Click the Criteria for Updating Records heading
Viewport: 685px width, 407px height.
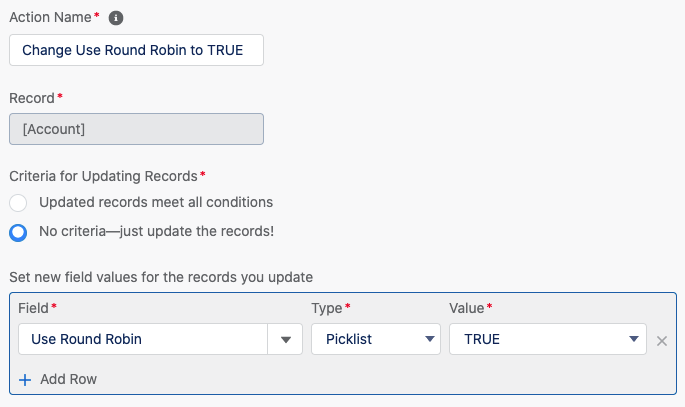(x=104, y=176)
